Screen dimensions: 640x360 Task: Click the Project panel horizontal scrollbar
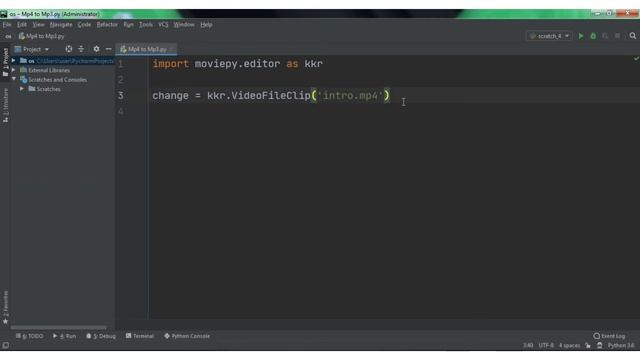[59, 327]
